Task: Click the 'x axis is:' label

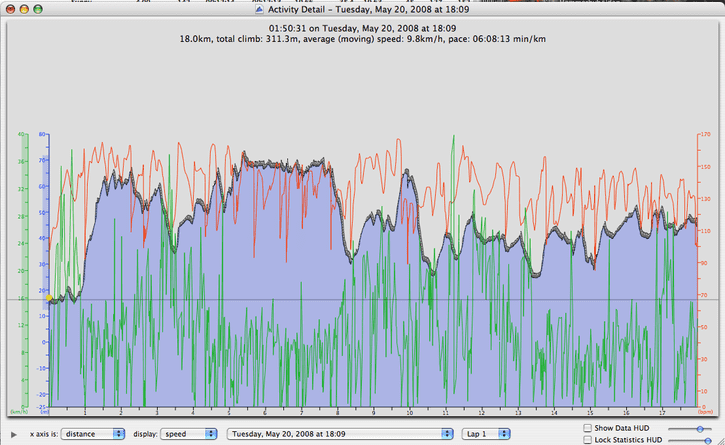Action: click(44, 434)
